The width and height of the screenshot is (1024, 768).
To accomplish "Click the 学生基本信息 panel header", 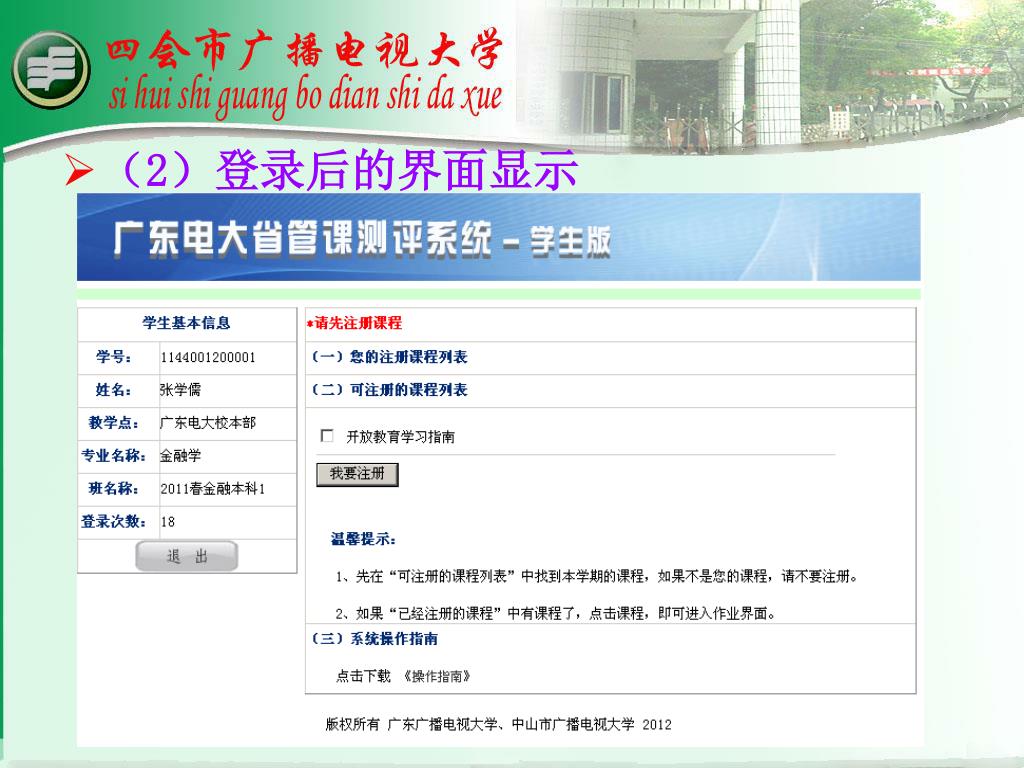I will 187,323.
